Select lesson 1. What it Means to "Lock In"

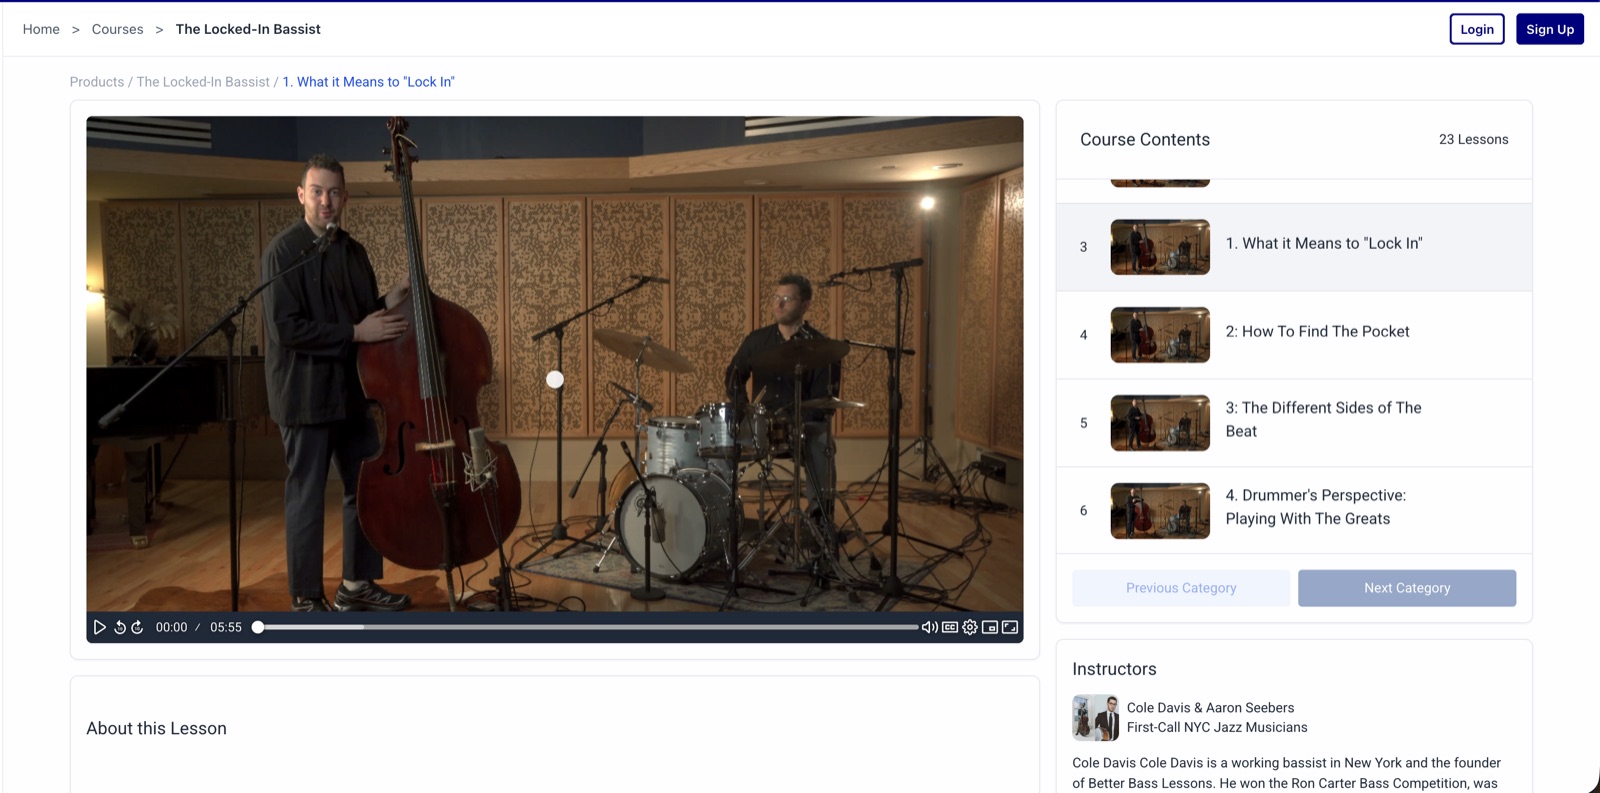(1294, 247)
